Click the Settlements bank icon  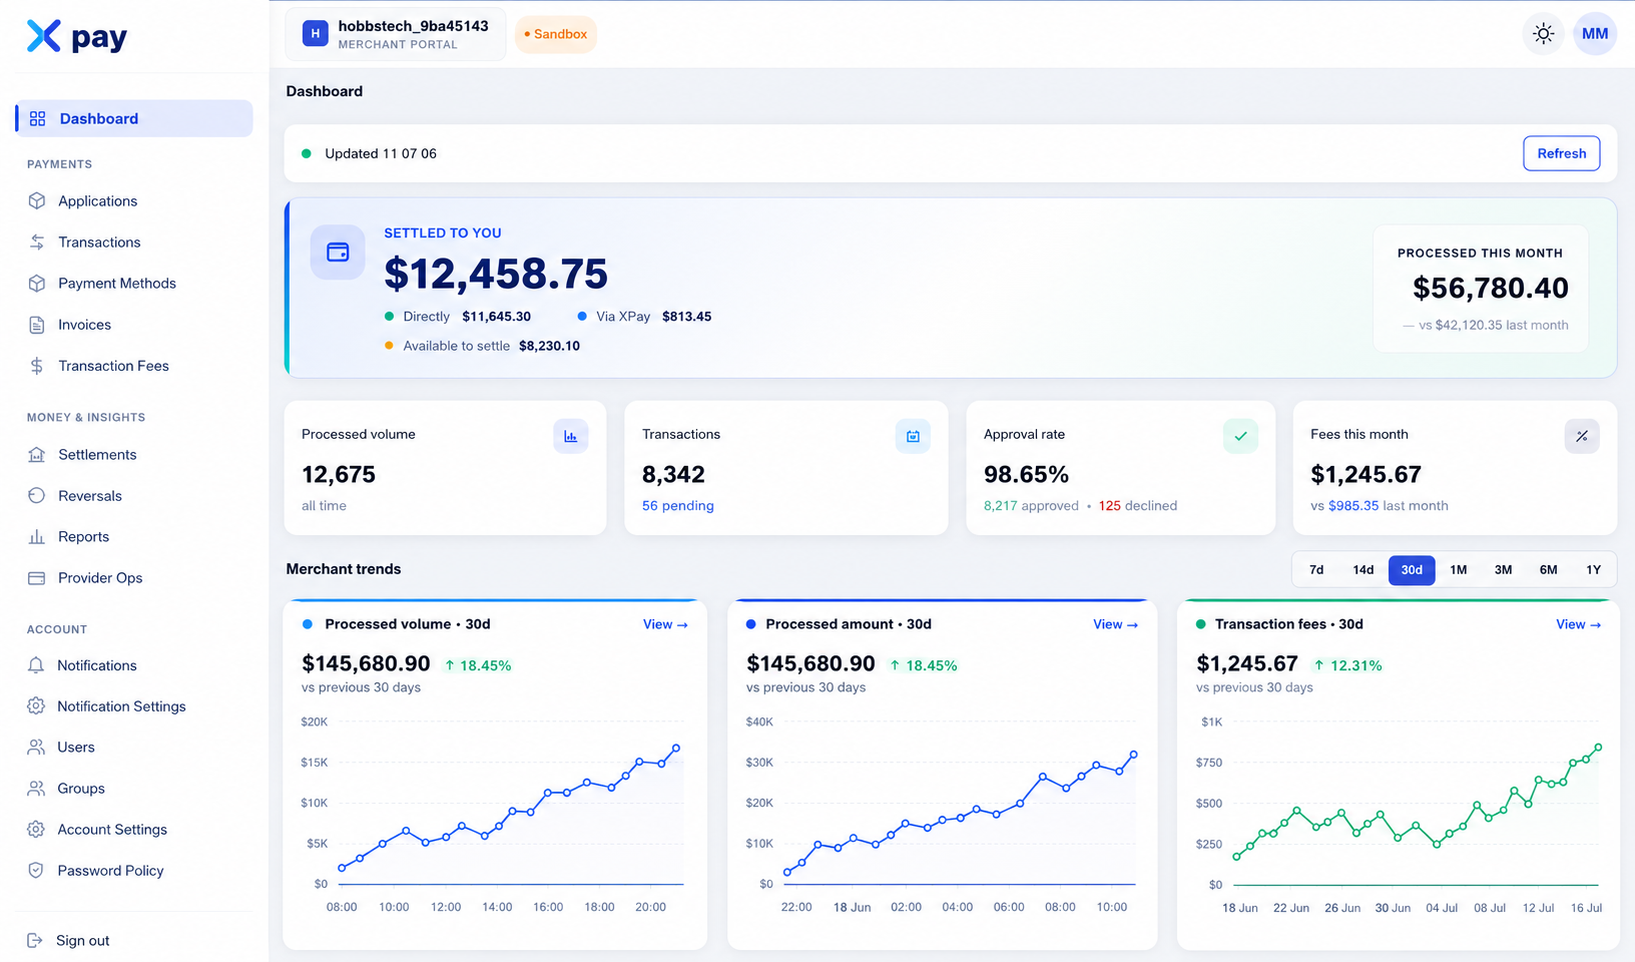(x=37, y=455)
